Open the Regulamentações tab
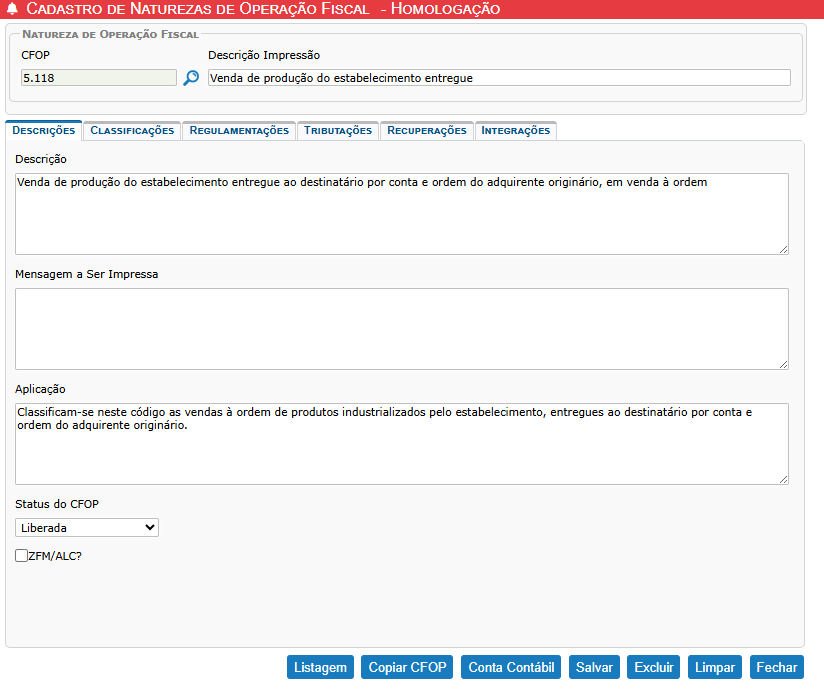 tap(239, 130)
